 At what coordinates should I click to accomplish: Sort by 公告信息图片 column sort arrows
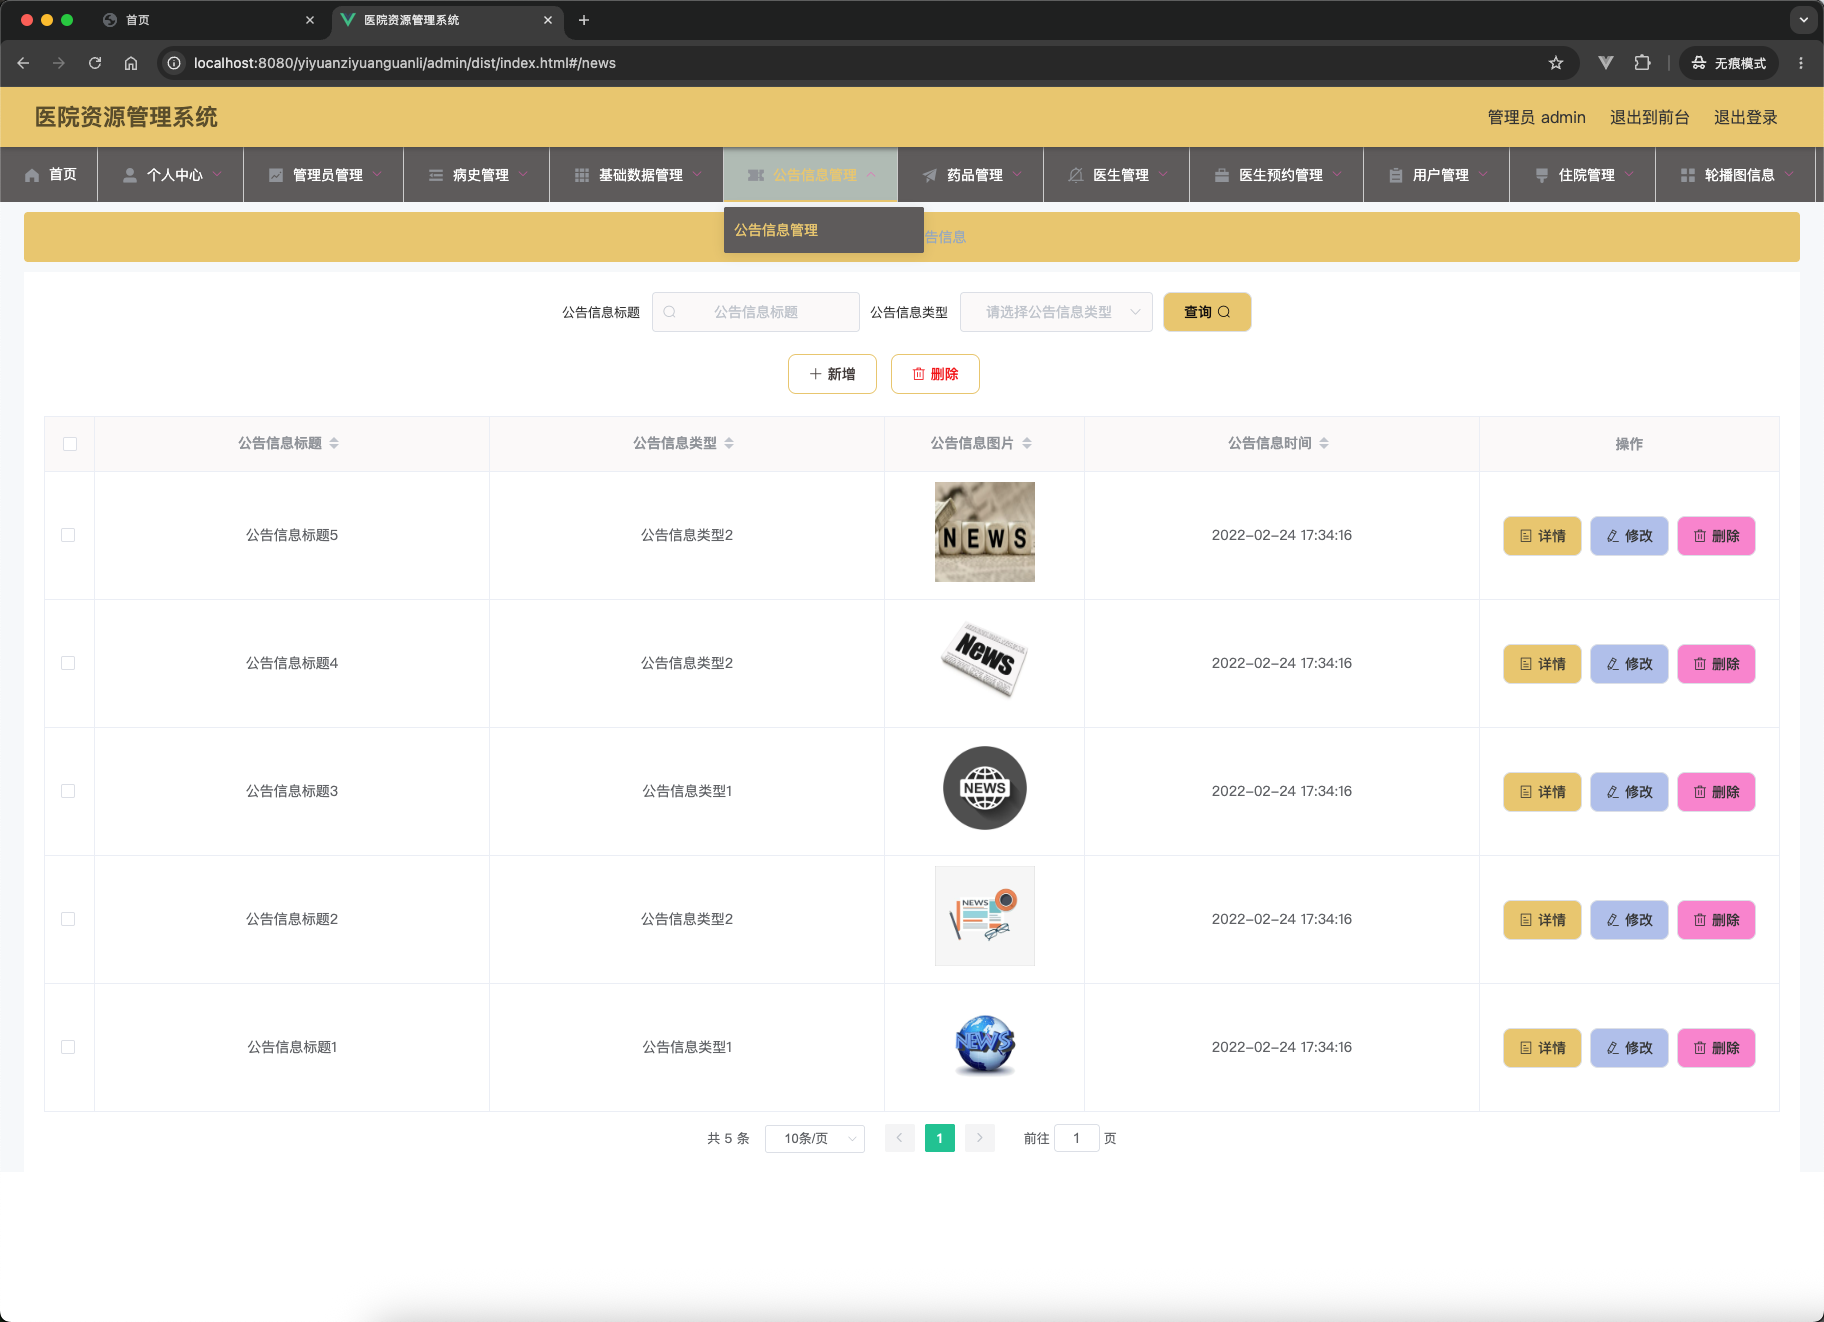click(1027, 443)
